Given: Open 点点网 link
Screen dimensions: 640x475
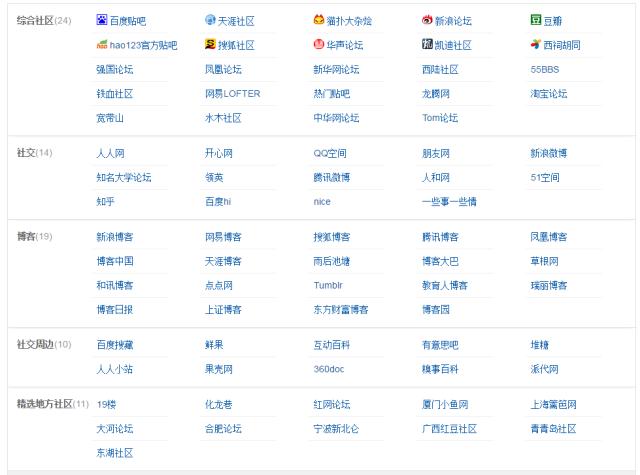Looking at the screenshot, I should pyautogui.click(x=219, y=285).
